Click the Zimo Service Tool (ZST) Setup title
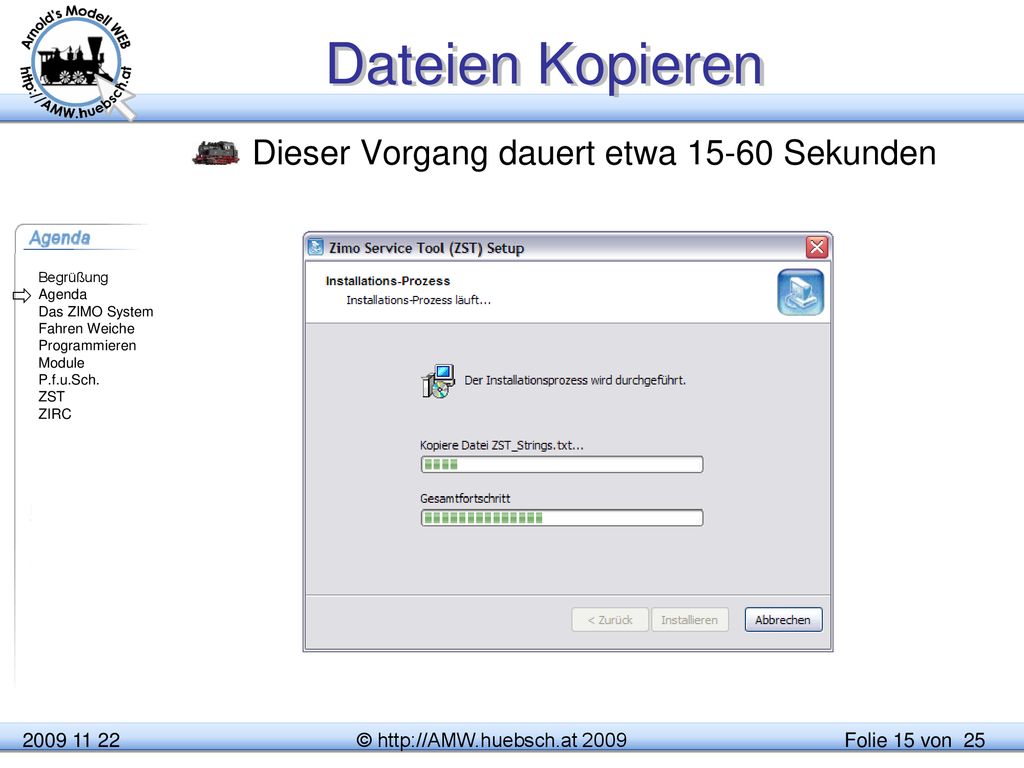 426,248
